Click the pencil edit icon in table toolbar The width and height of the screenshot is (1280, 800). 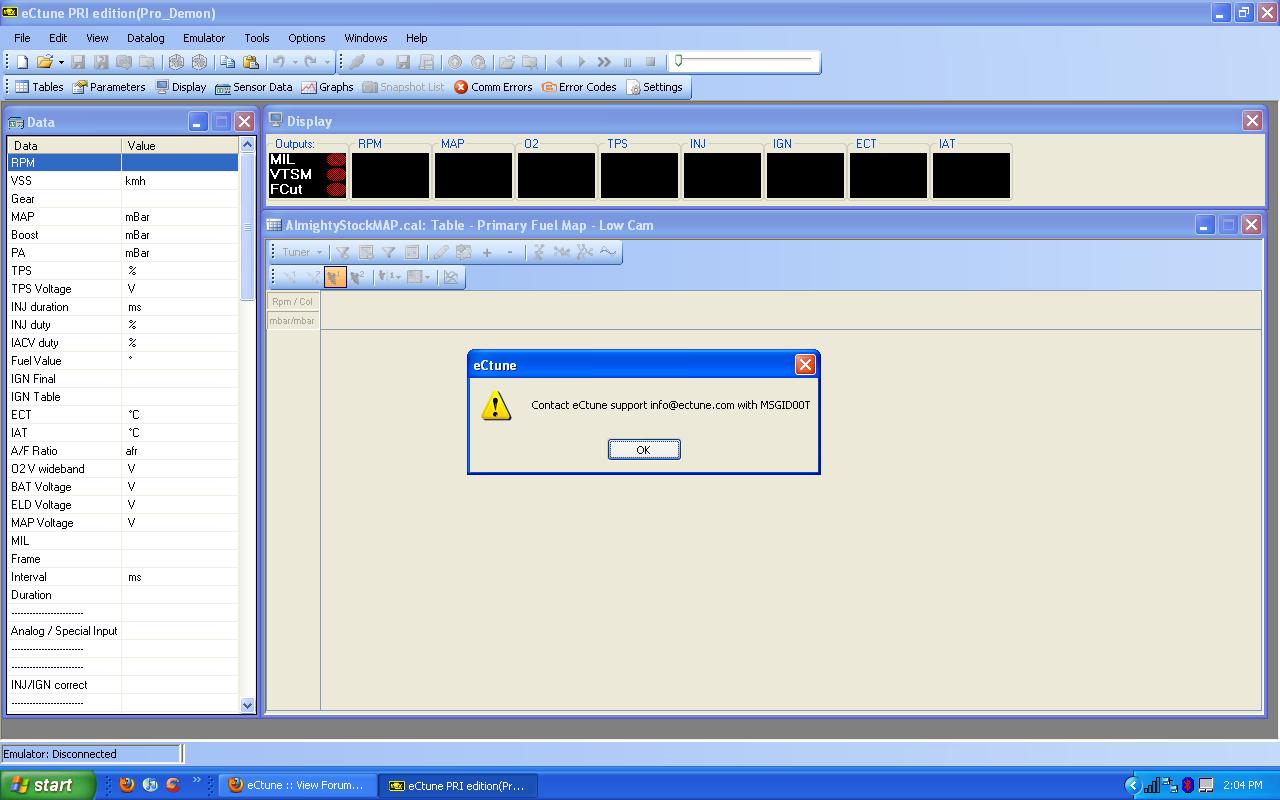(440, 252)
